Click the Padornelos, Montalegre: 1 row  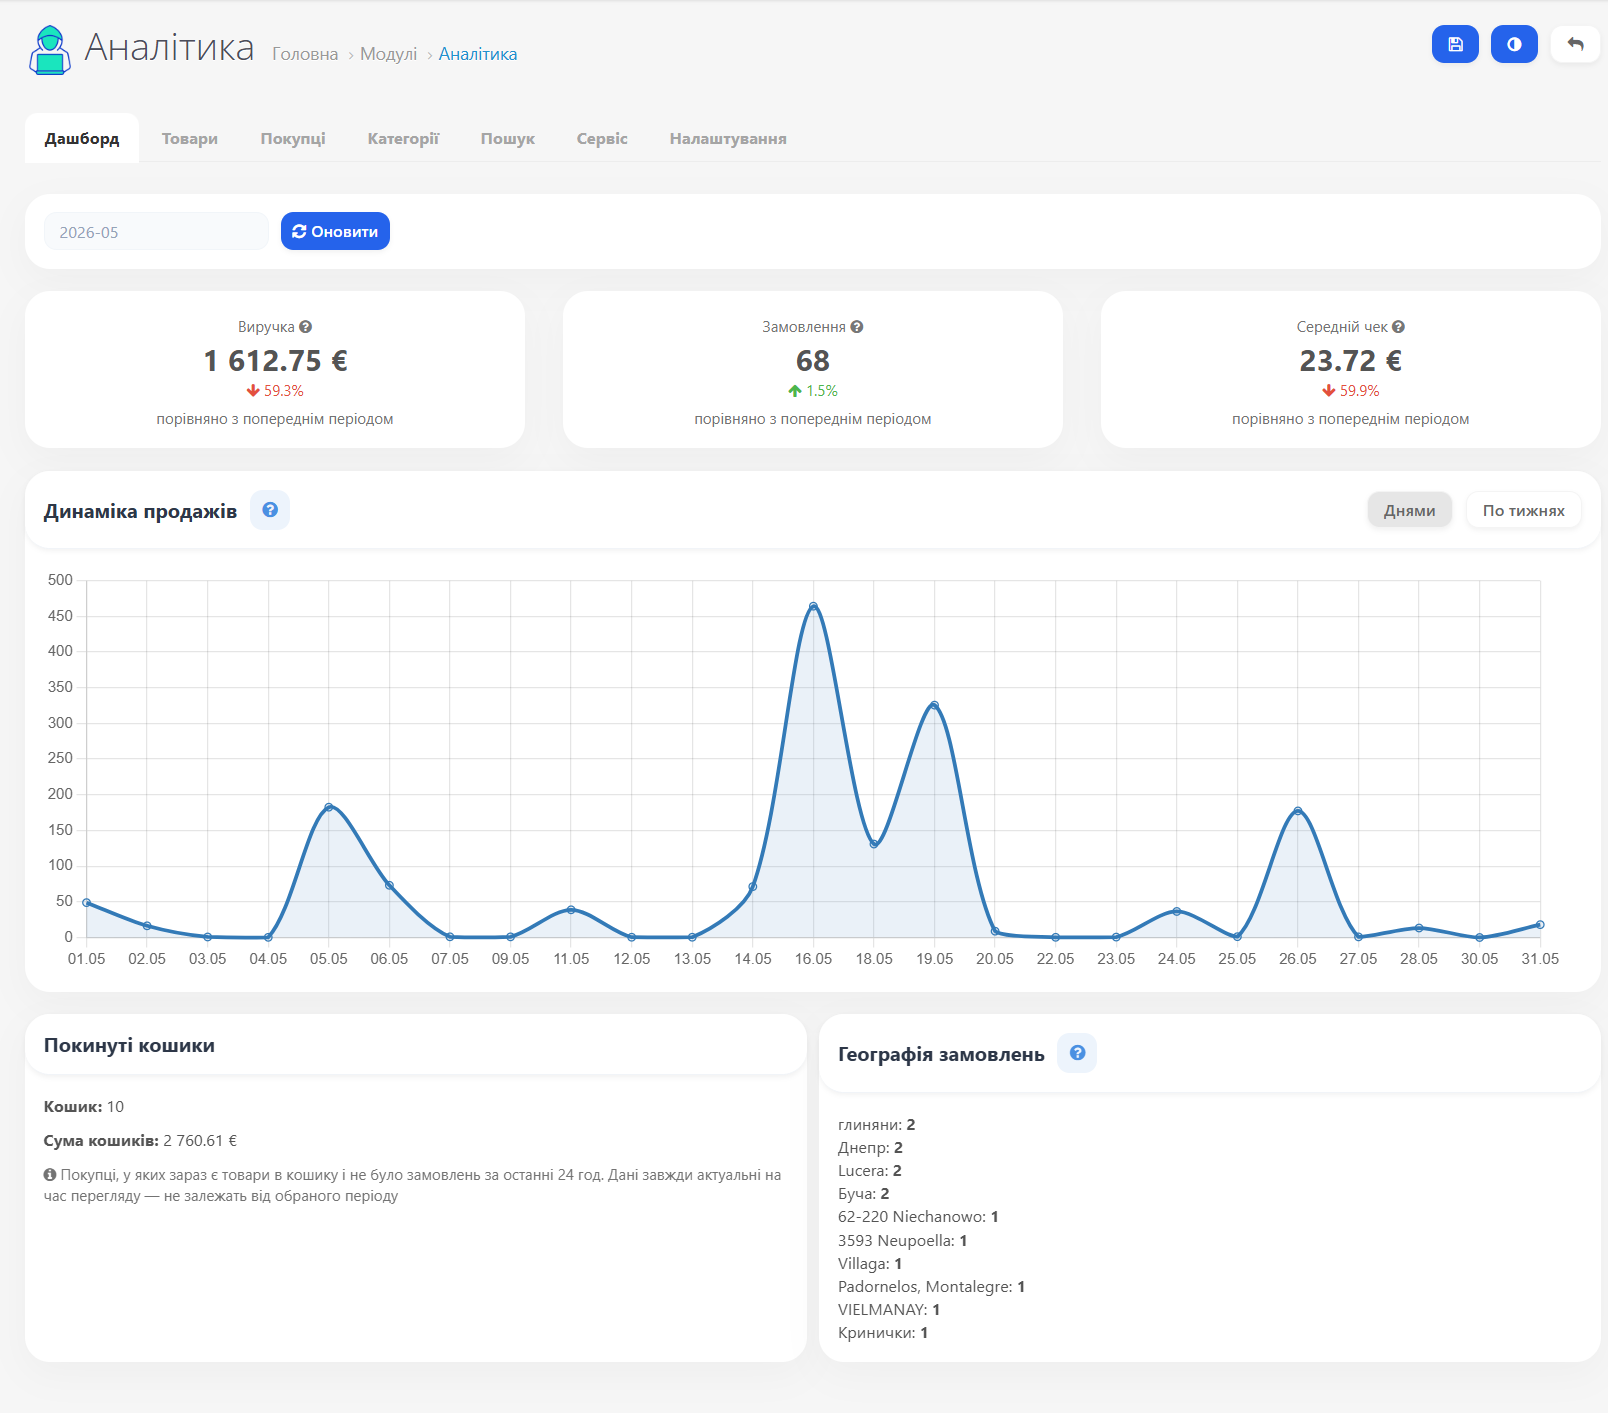pyautogui.click(x=932, y=1286)
